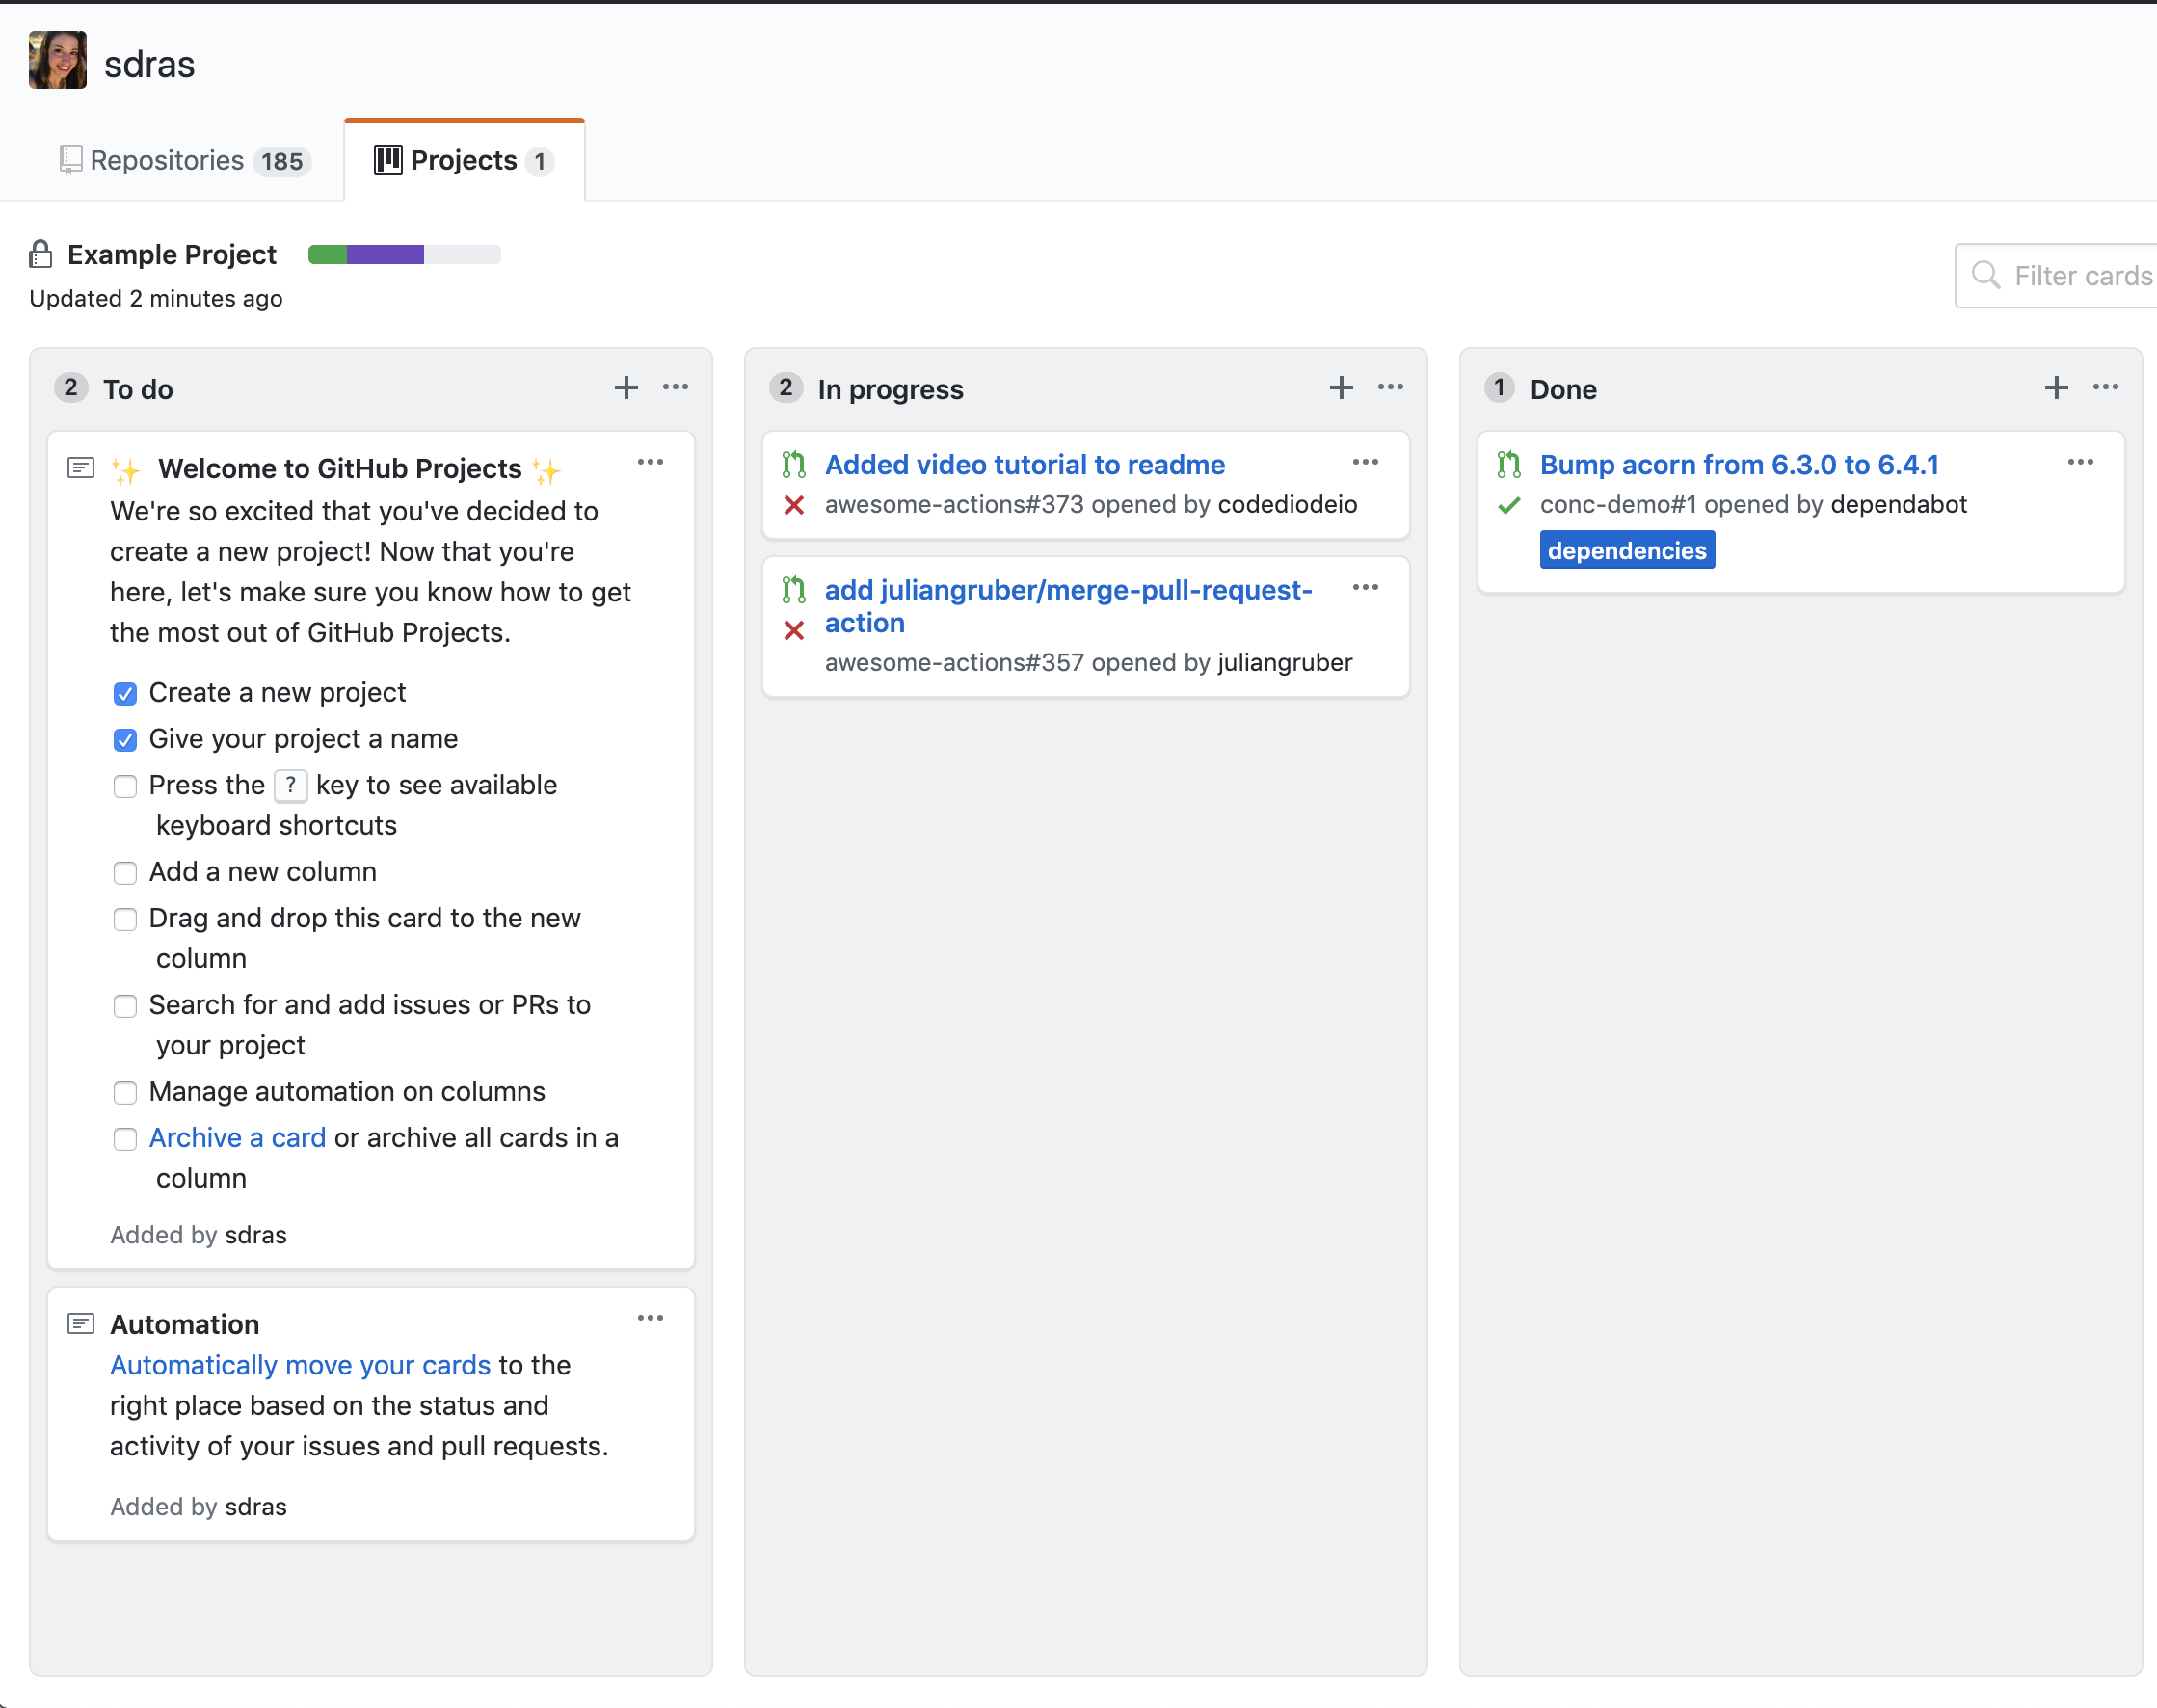Open the Bump acorn card options menu
This screenshot has height=1708, width=2157.
tap(2080, 462)
